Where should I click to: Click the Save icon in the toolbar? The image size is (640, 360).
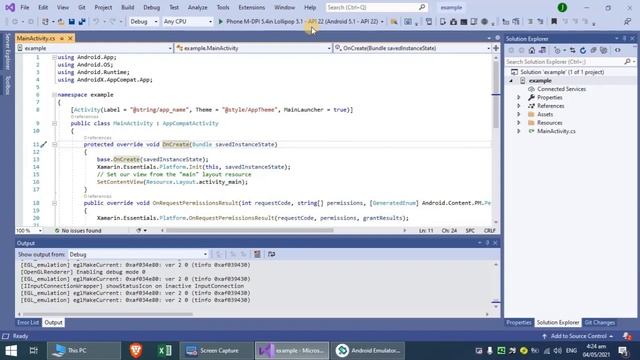(71, 22)
